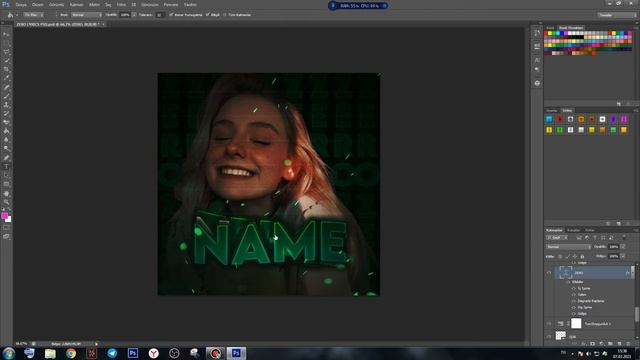Screen dimensions: 640x360
Task: Click the foreground magenta color swatch
Action: coord(4,216)
